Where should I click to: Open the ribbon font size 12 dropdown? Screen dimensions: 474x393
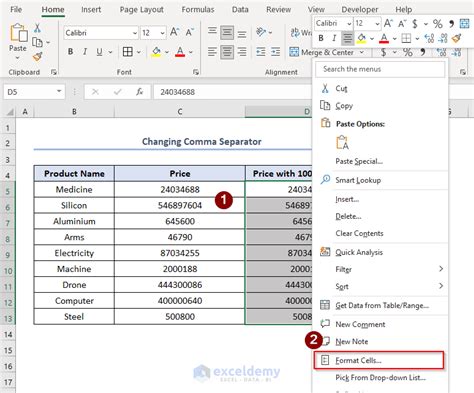point(162,33)
